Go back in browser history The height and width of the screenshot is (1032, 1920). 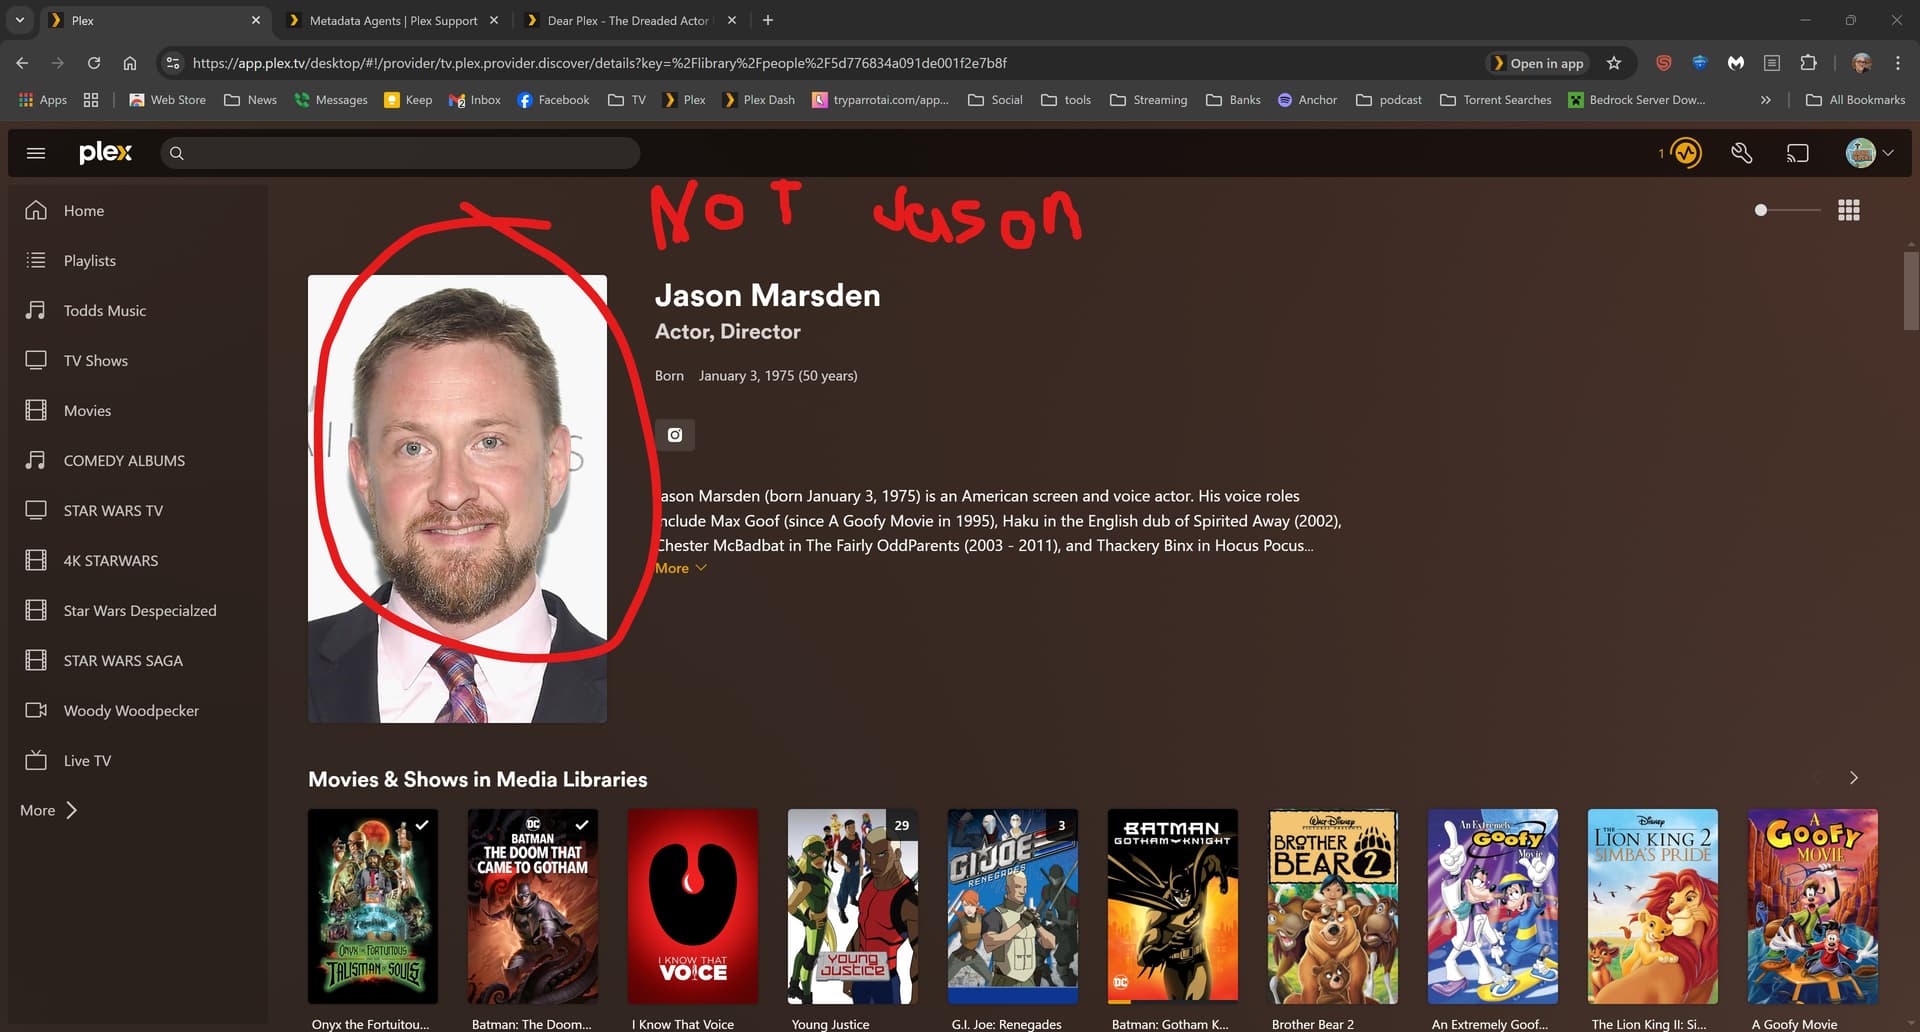coord(22,63)
